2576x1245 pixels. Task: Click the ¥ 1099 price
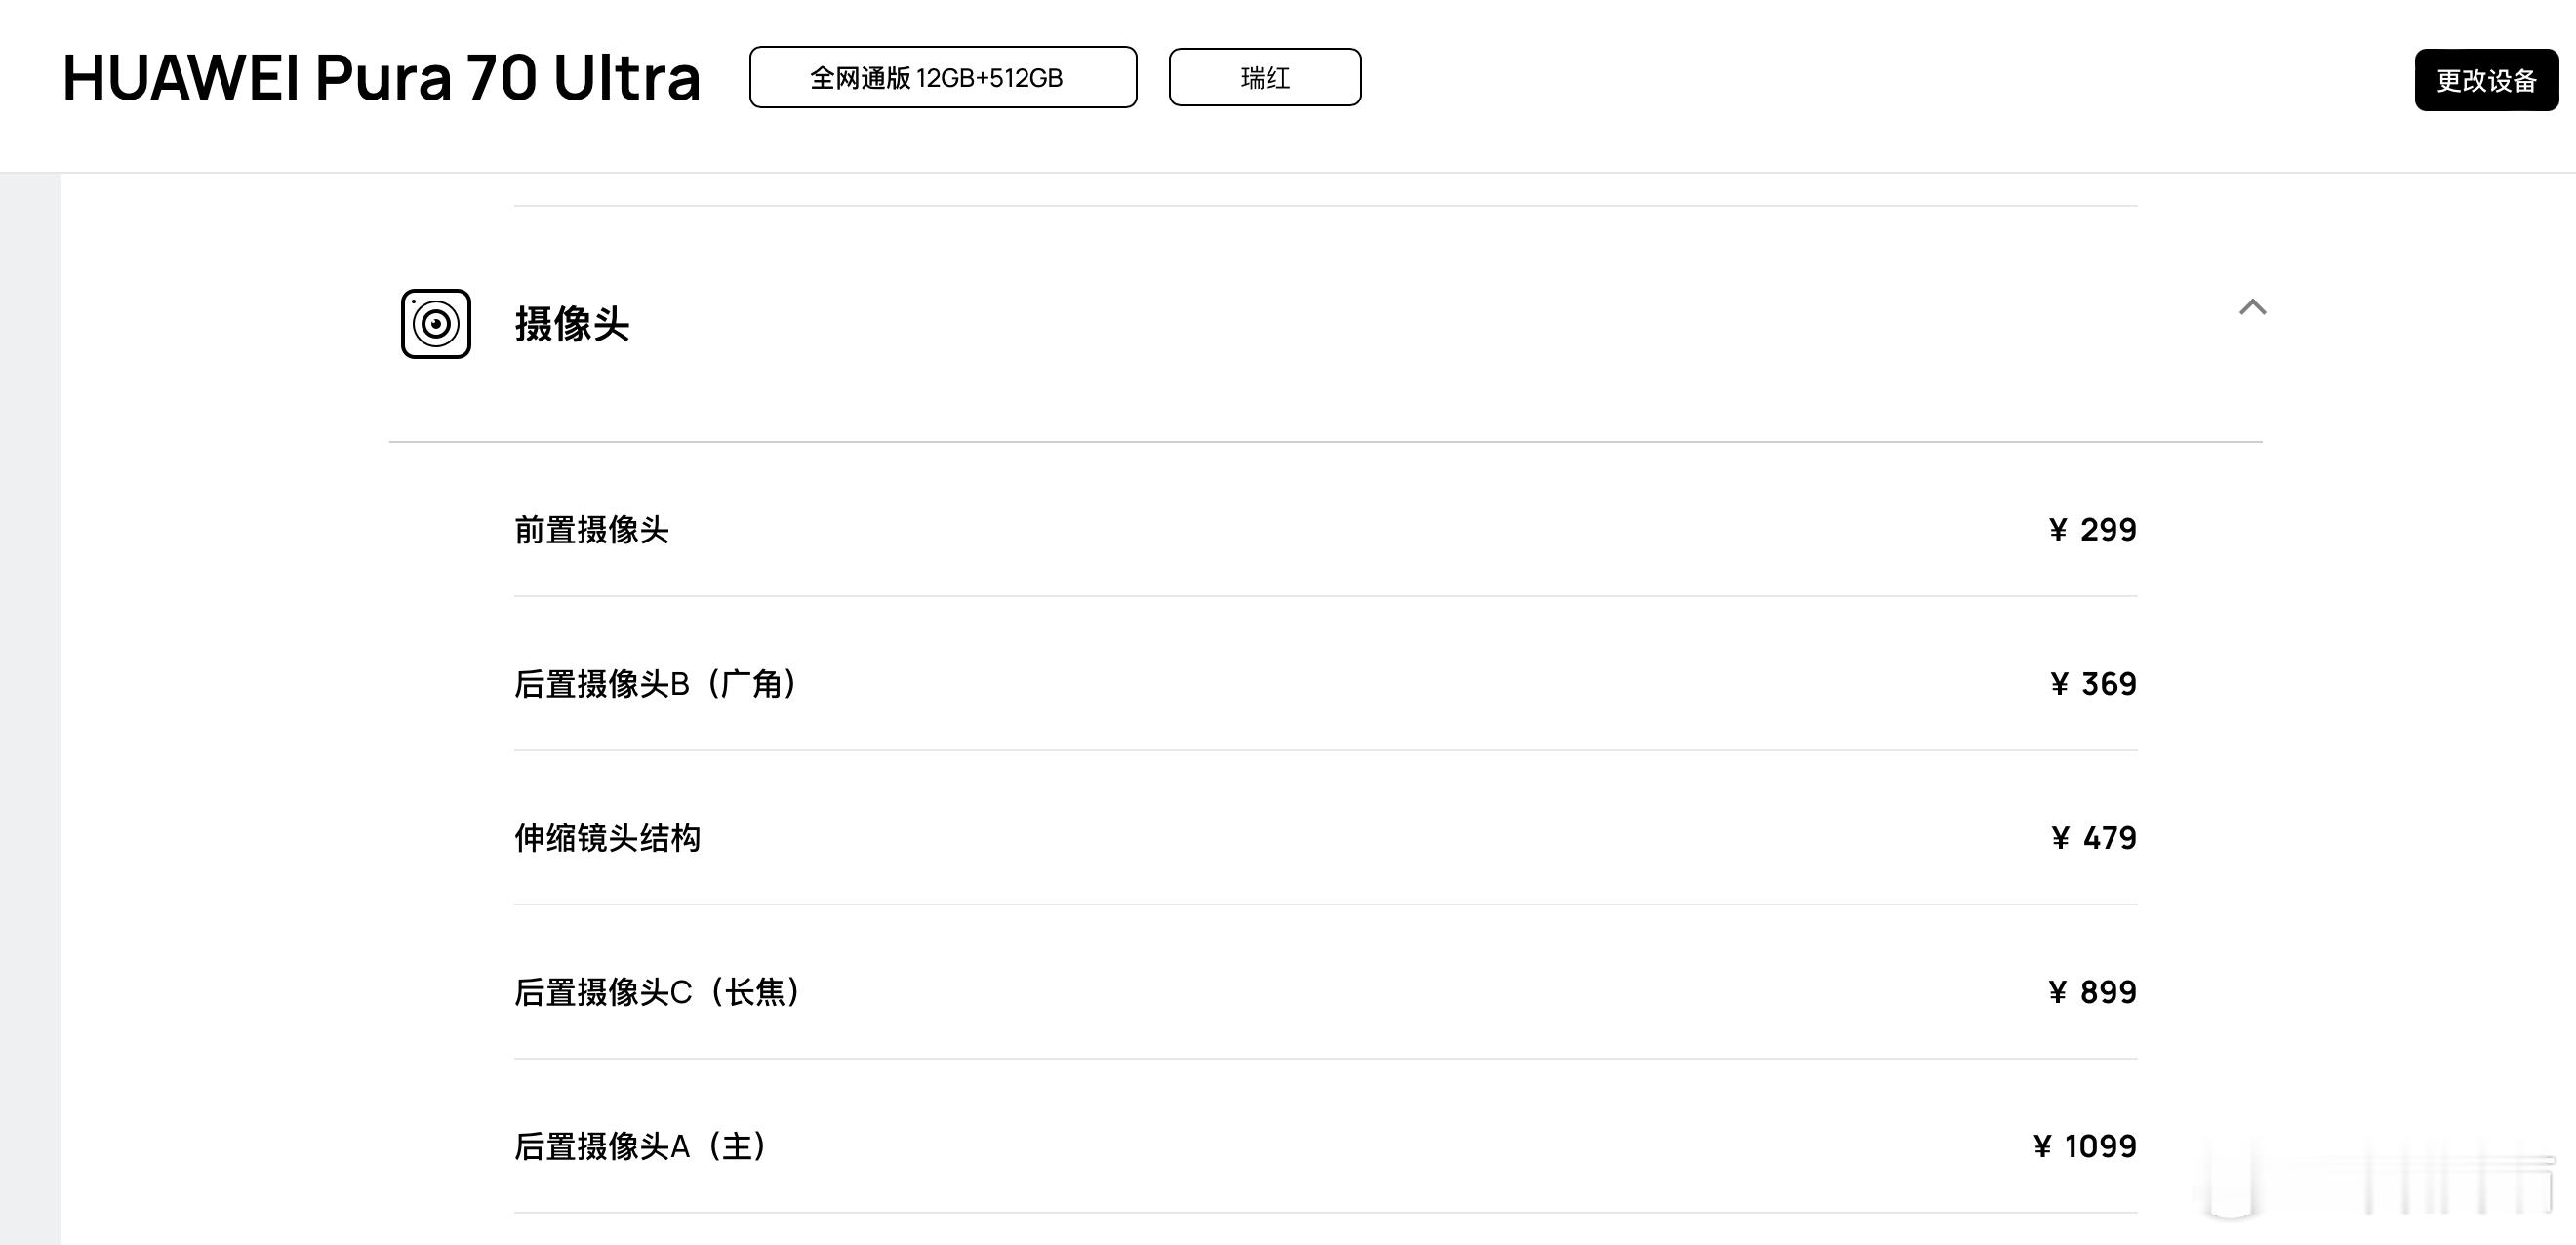pos(2085,1146)
